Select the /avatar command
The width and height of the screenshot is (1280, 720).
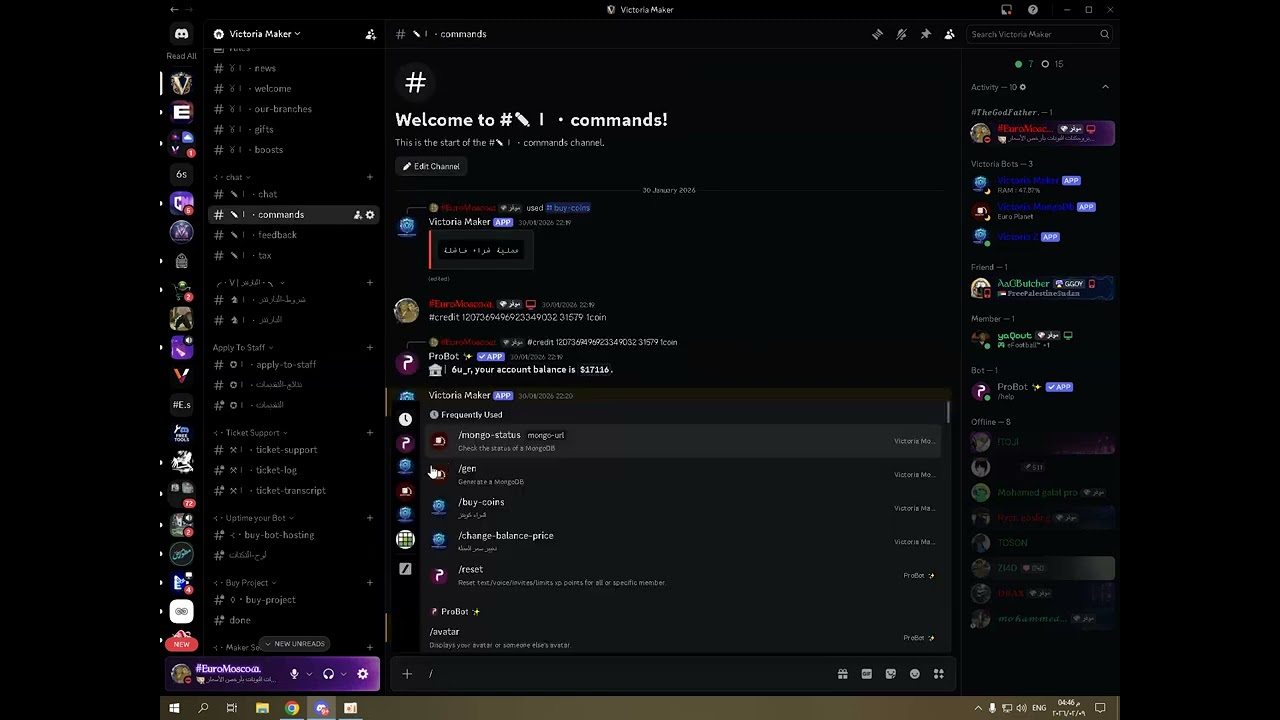tap(683, 638)
